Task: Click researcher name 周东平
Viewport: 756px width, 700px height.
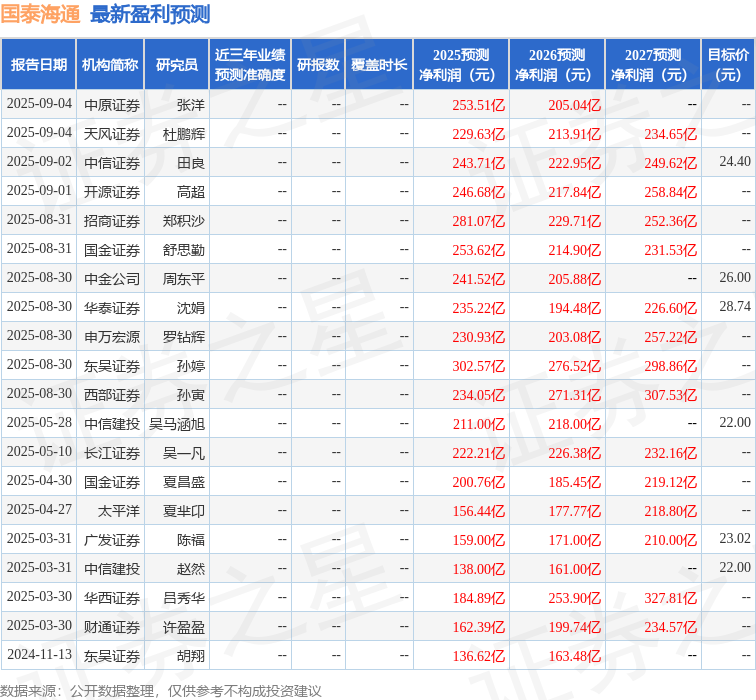Action: 184,279
